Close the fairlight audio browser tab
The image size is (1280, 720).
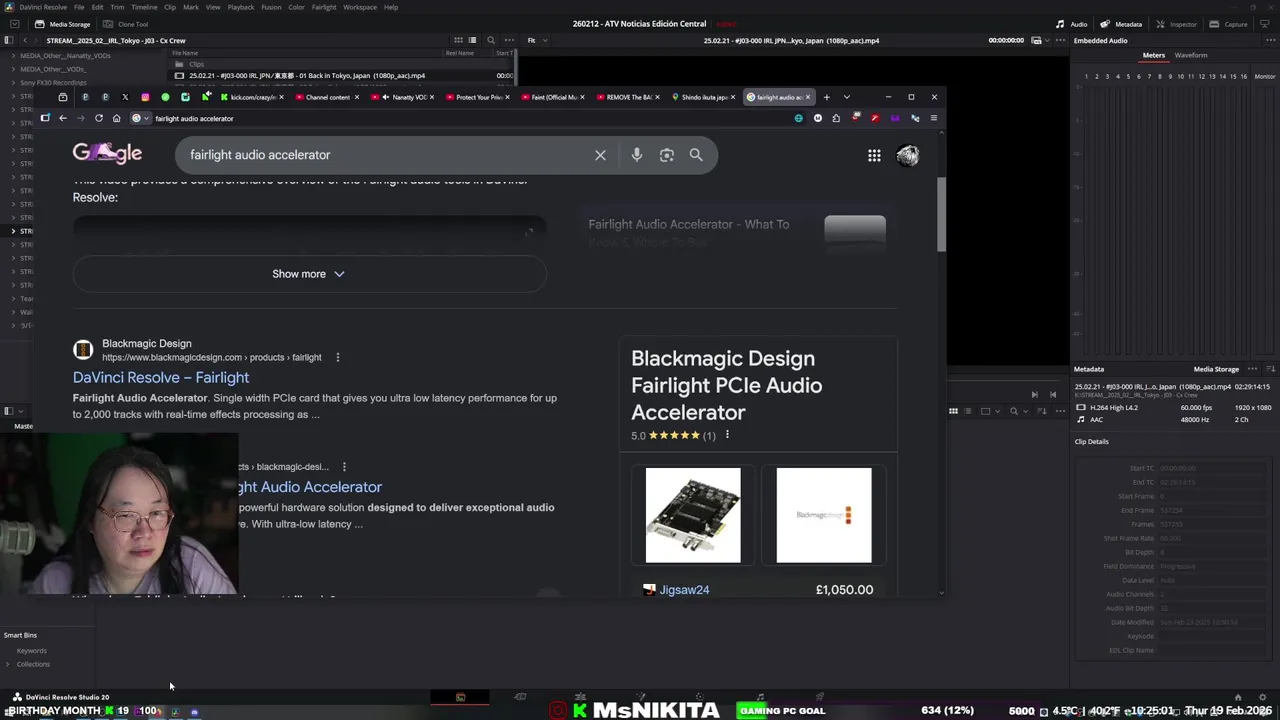(808, 97)
